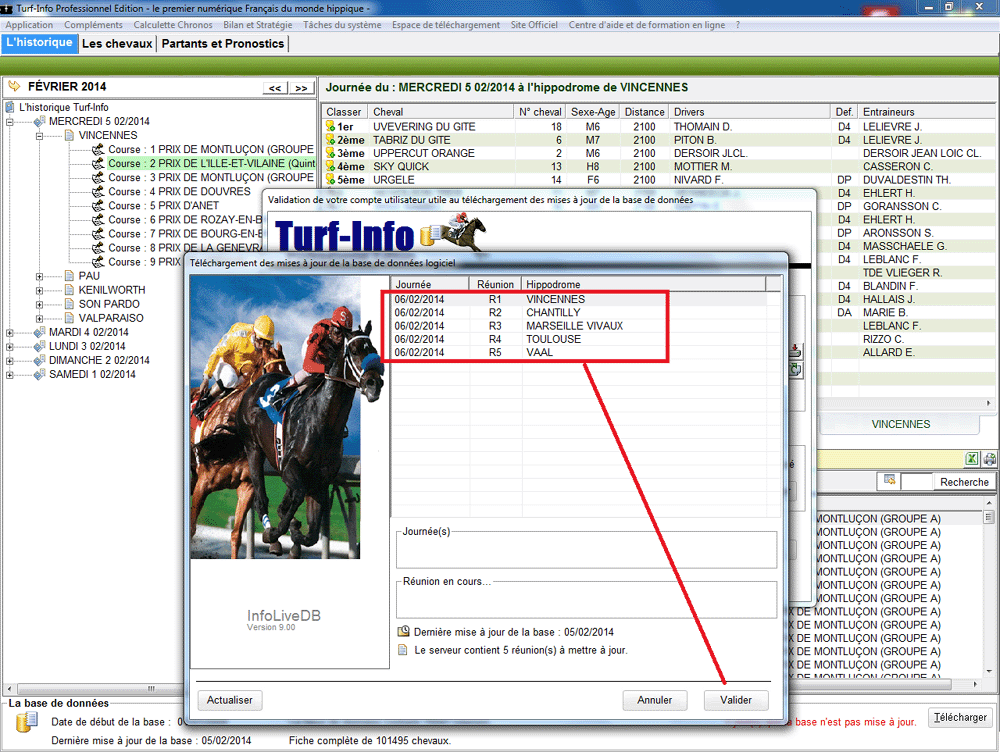Click the L'historique Turf-Info book icon
1000x752 pixels.
10,107
